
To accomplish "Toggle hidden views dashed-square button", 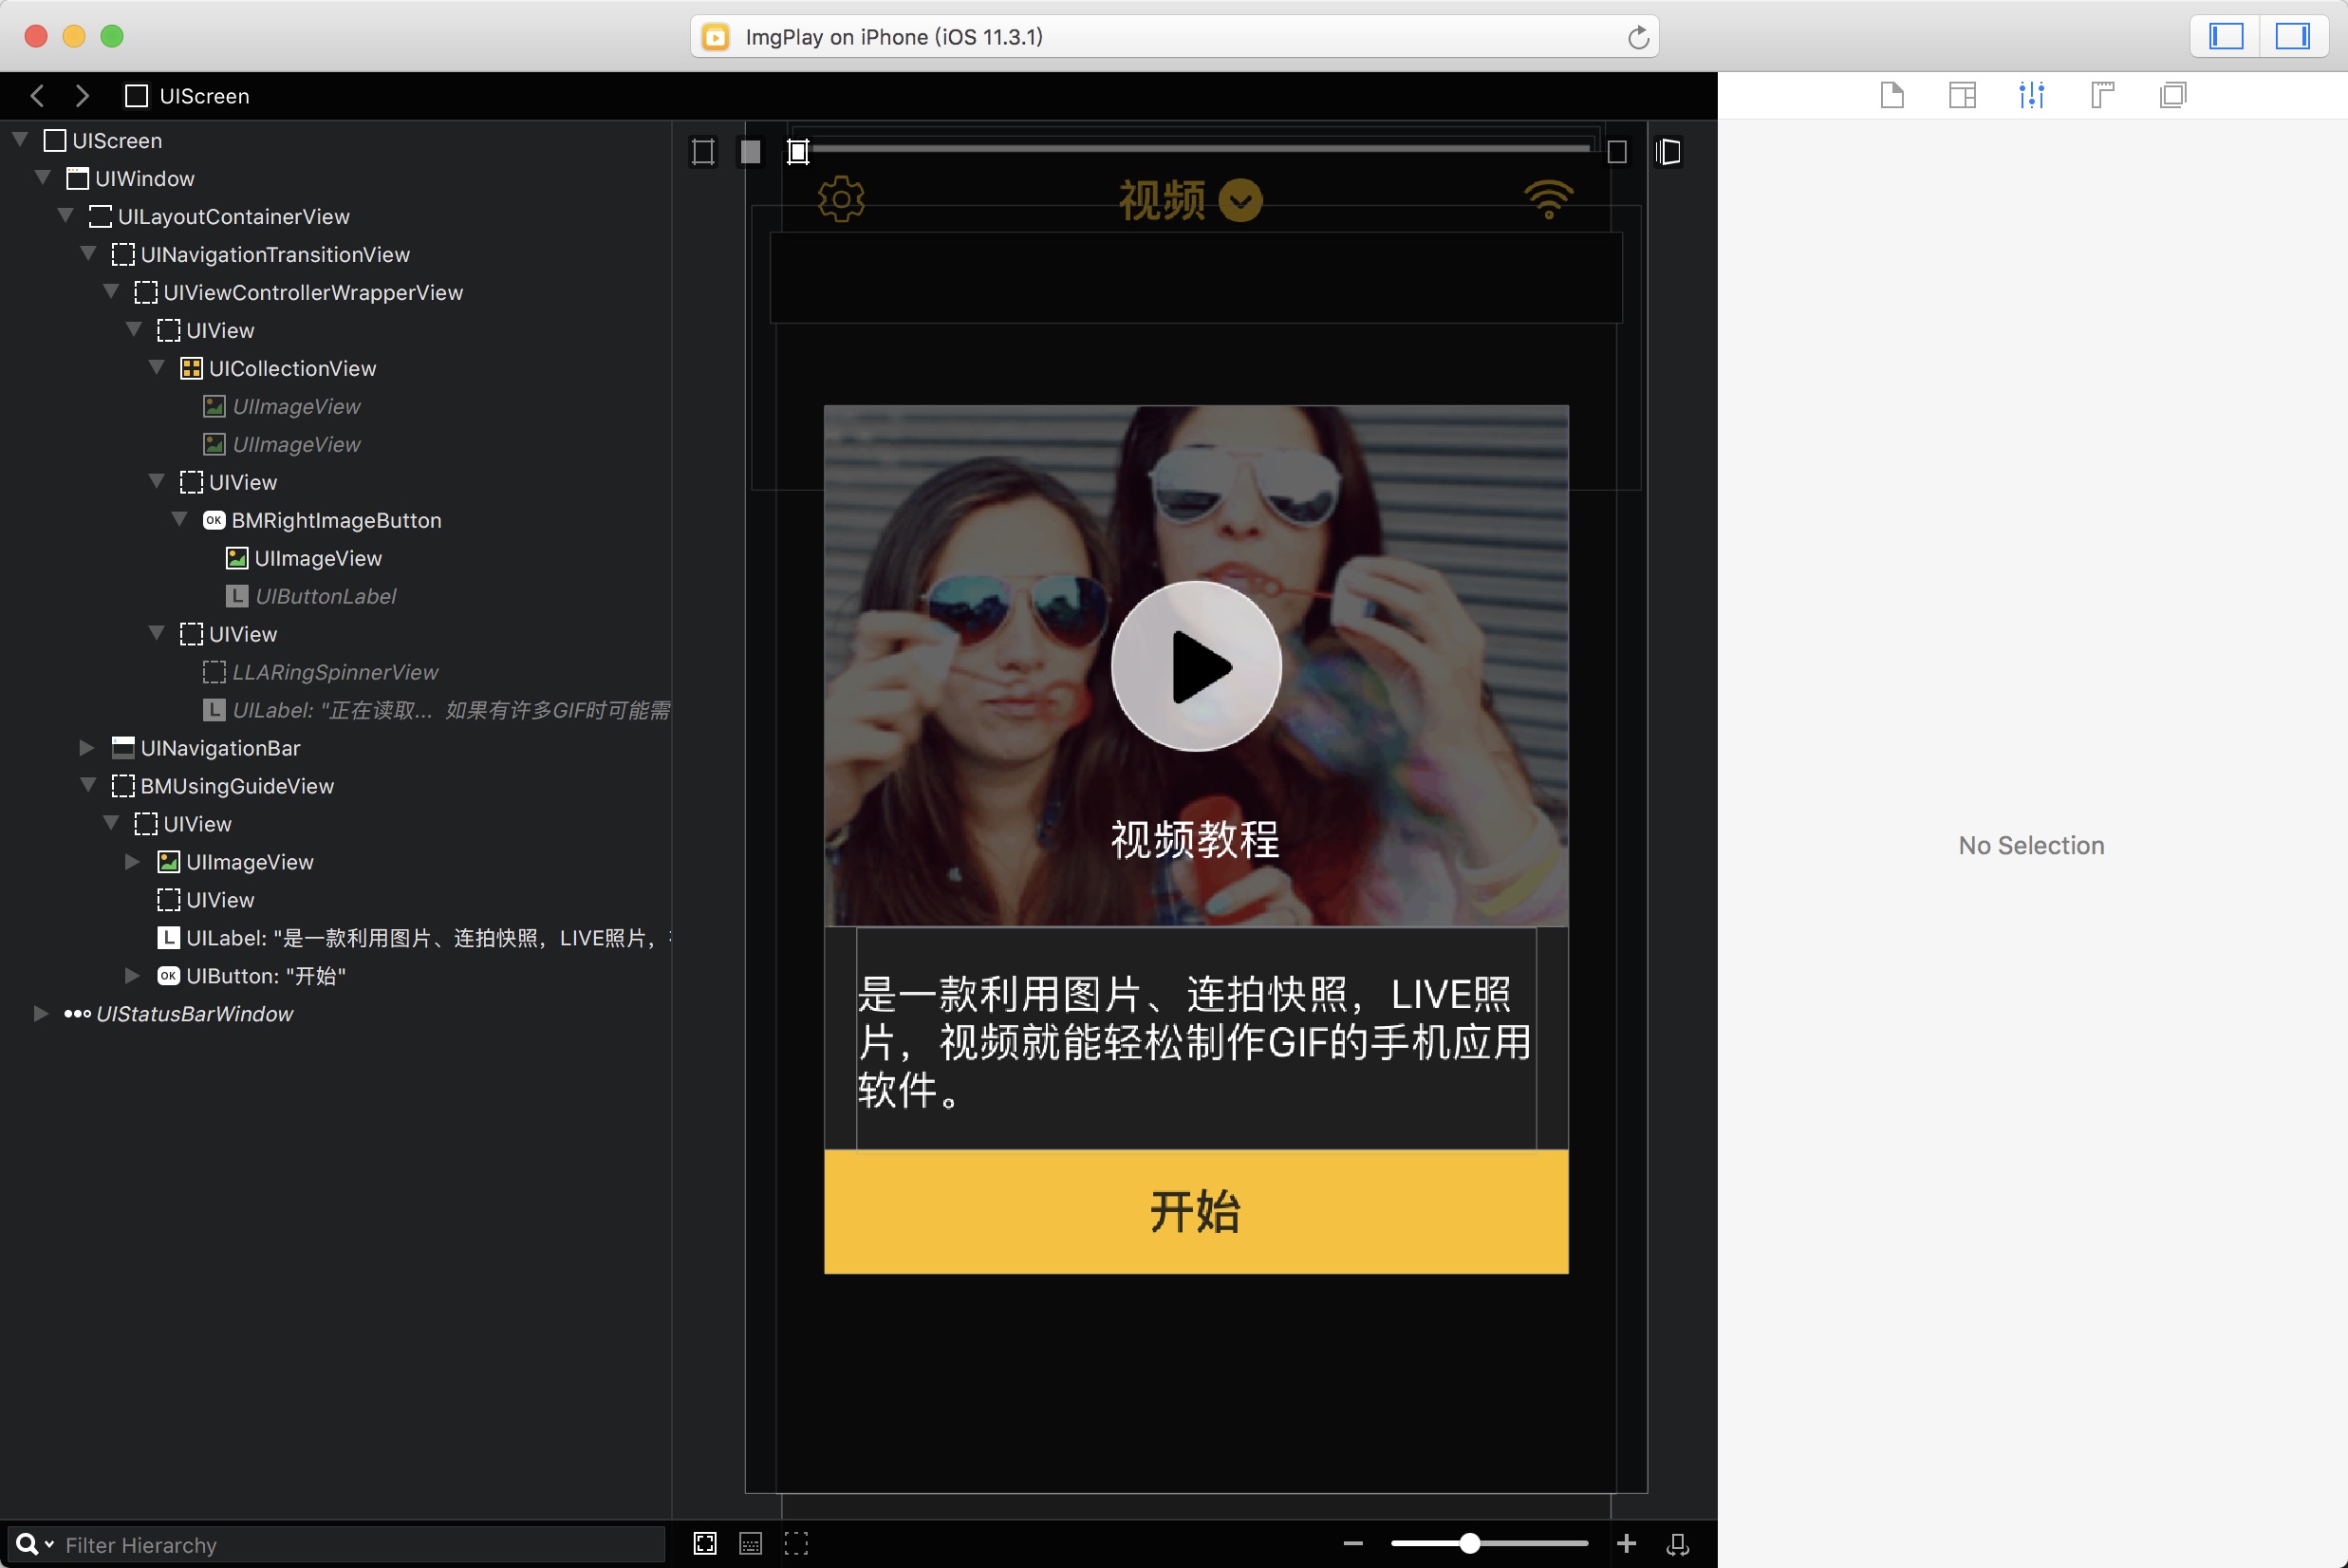I will point(796,1544).
